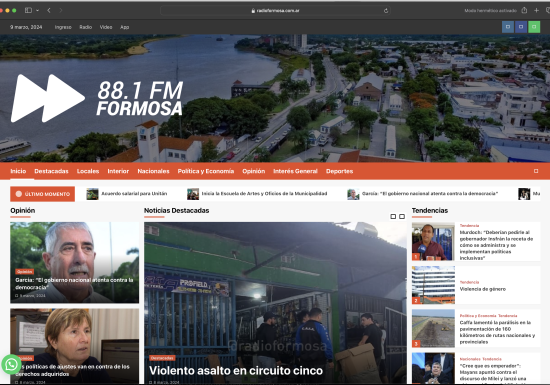Open the Video link in the top bar

[x=106, y=27]
